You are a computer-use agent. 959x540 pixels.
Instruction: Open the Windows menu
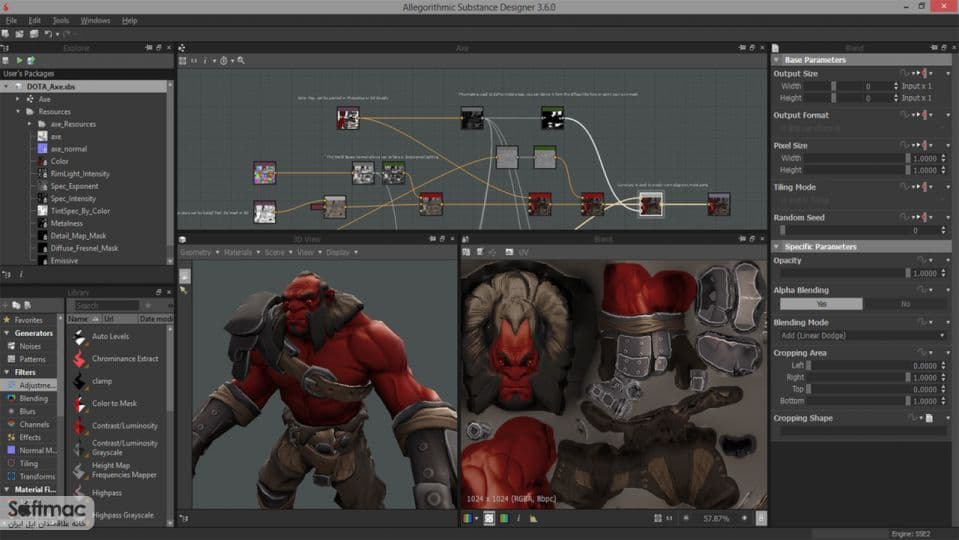pos(95,21)
